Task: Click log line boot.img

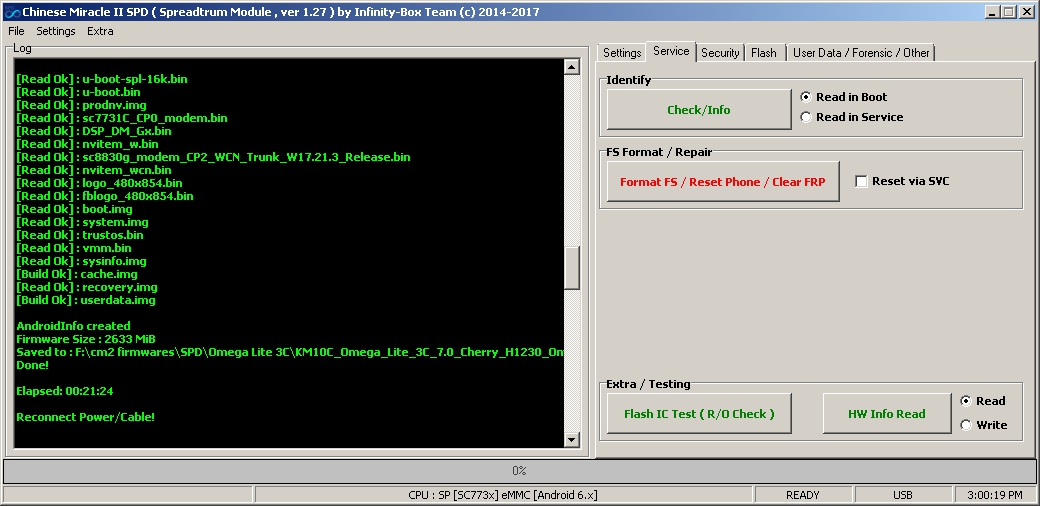Action: (74, 209)
